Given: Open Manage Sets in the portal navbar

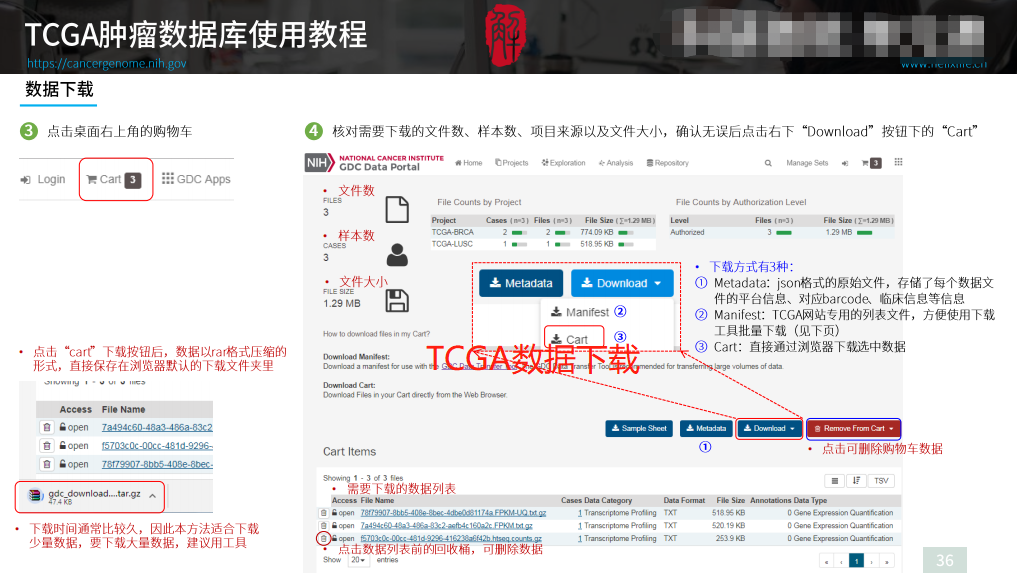Looking at the screenshot, I should pyautogui.click(x=807, y=163).
